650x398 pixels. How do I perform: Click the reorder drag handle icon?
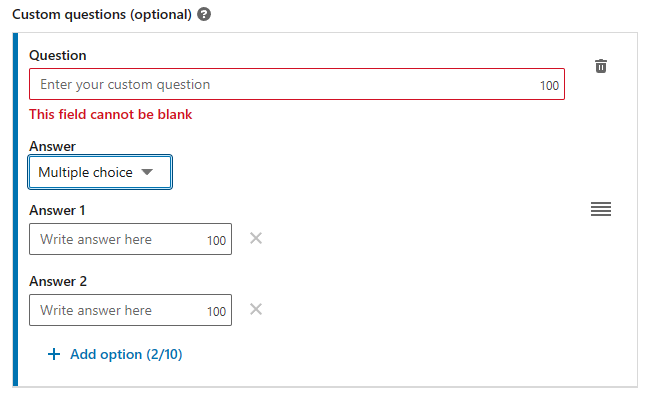(601, 209)
